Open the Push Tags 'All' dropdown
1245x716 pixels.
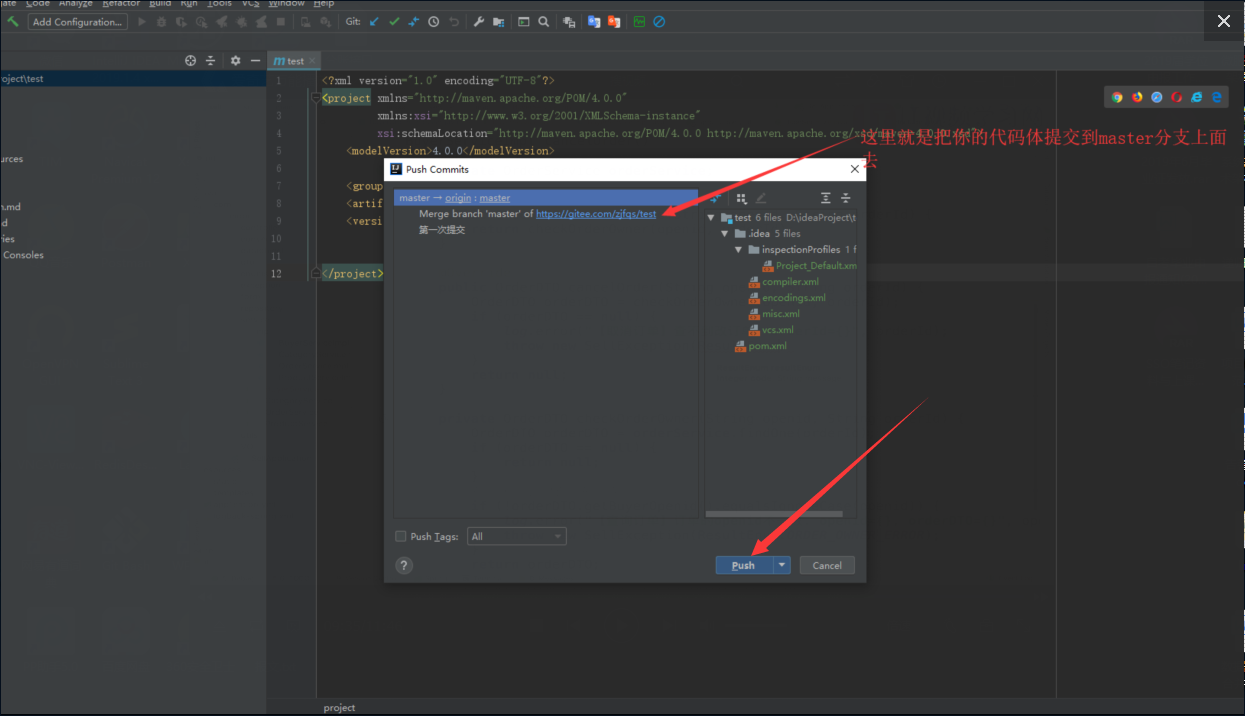516,536
